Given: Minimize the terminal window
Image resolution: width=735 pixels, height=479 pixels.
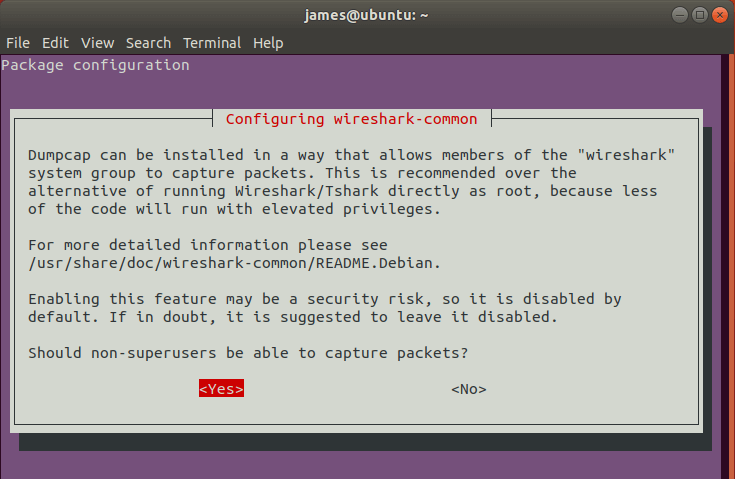Looking at the screenshot, I should click(680, 15).
